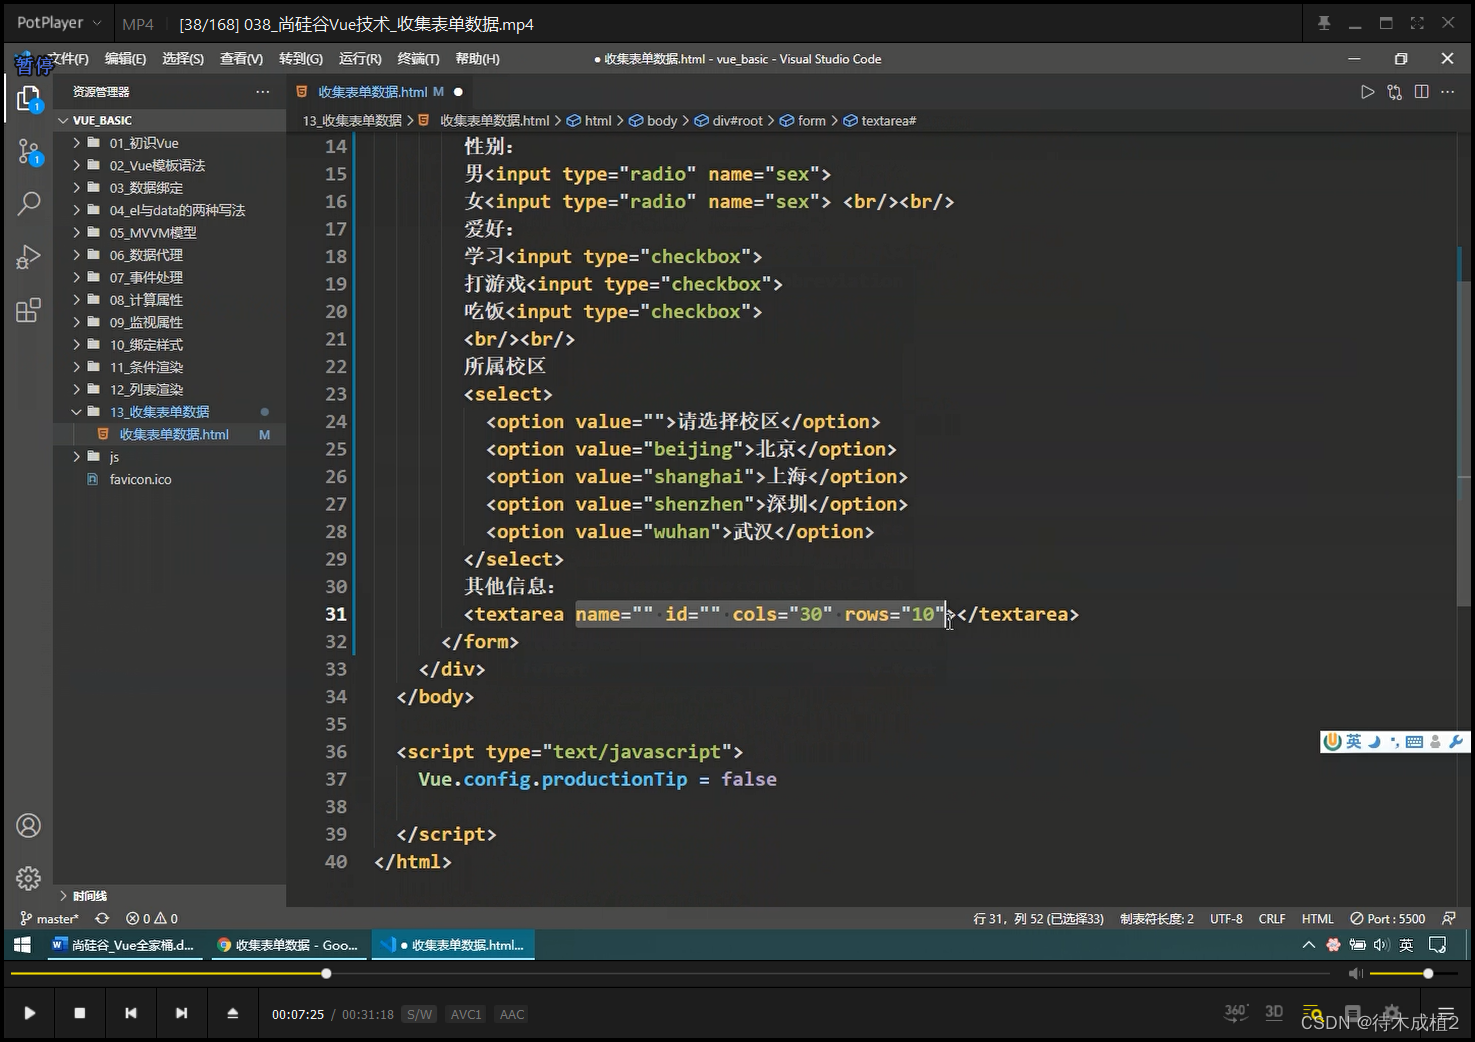Show hidden tray icons chevron

click(1308, 945)
